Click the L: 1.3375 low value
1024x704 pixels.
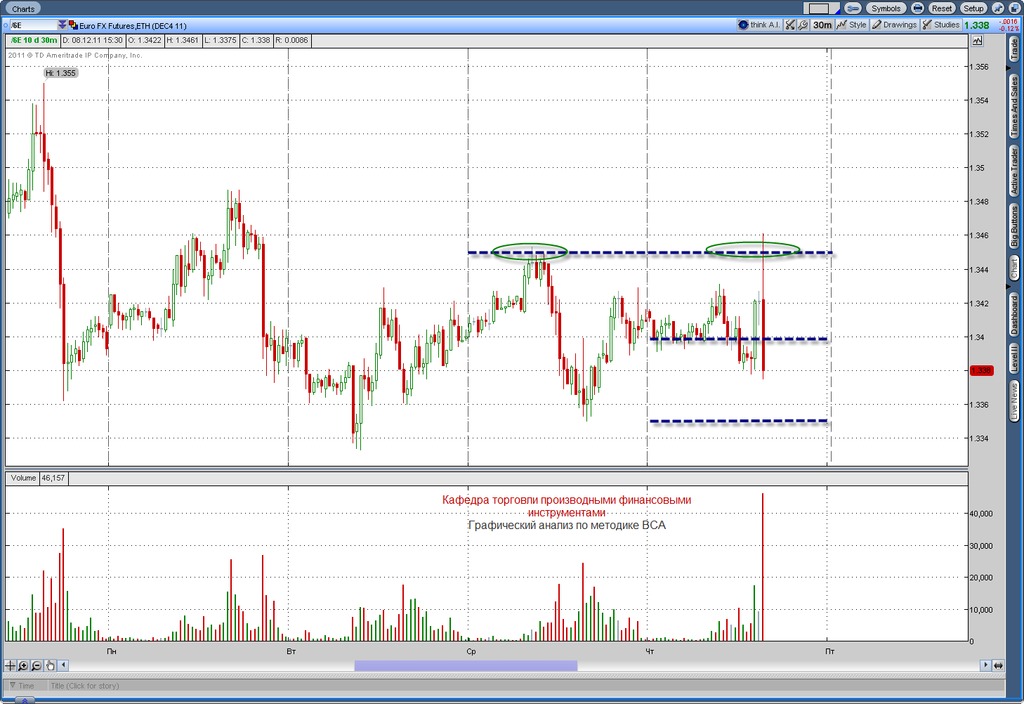[220, 40]
